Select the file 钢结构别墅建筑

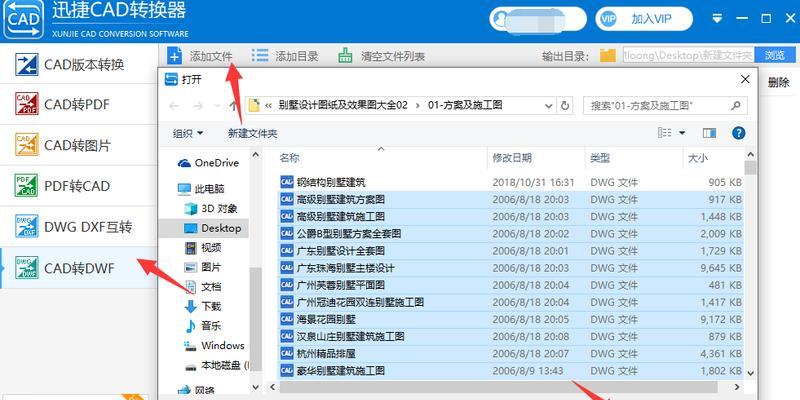[x=510, y=182]
